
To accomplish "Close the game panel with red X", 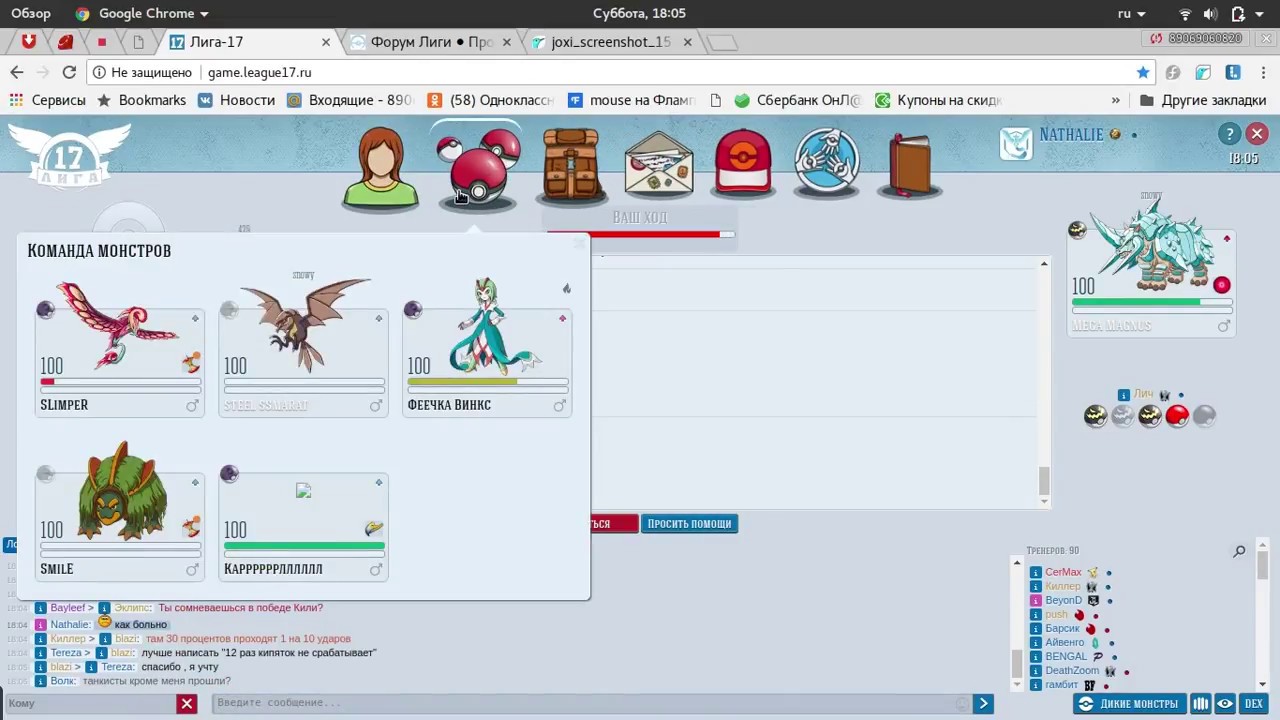I will (x=1257, y=134).
